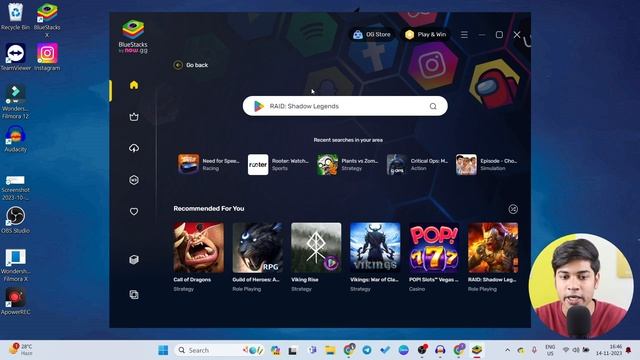The height and width of the screenshot is (360, 640).
Task: Select Screenshot 2023-10 desktop file
Action: (x=16, y=188)
